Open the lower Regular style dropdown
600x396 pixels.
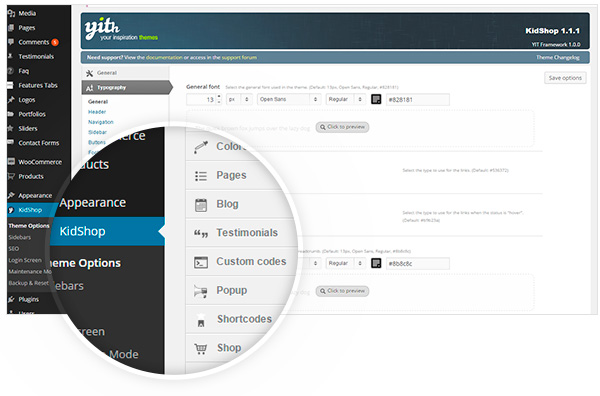[346, 263]
